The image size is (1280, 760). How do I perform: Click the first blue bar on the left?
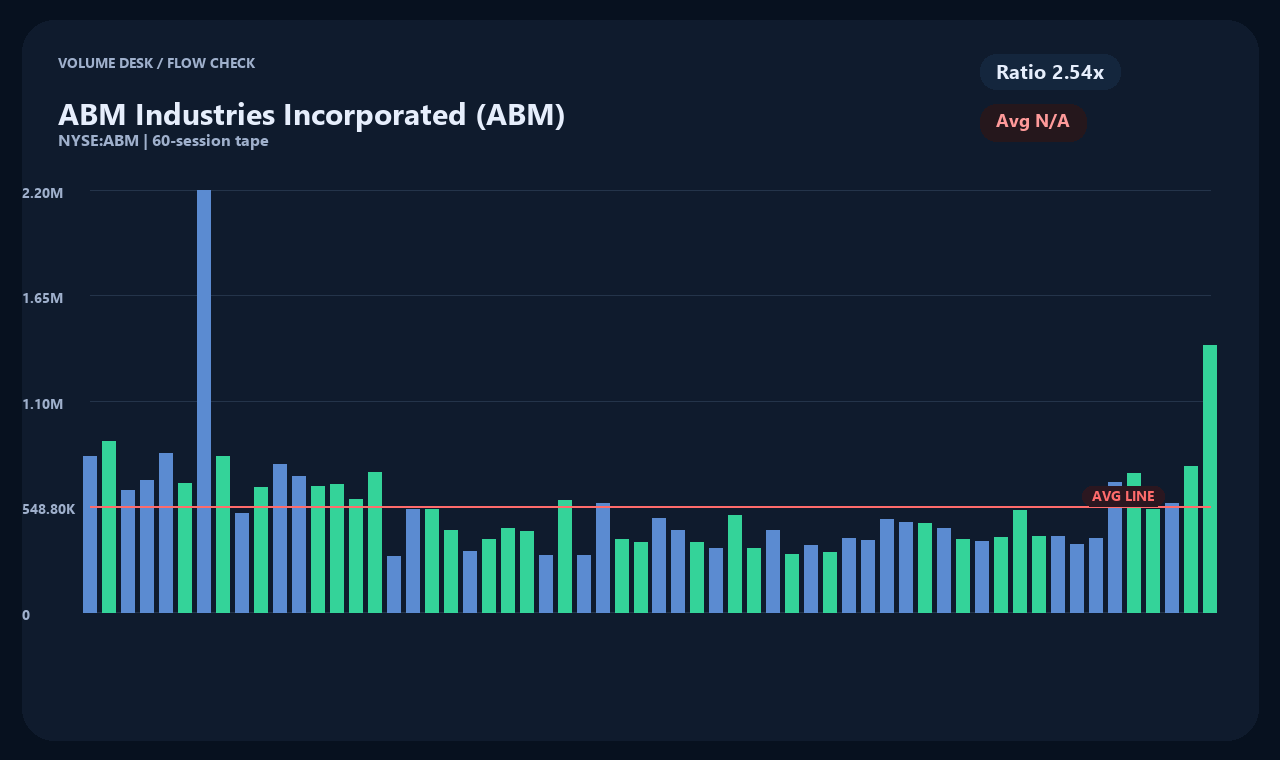(x=90, y=534)
